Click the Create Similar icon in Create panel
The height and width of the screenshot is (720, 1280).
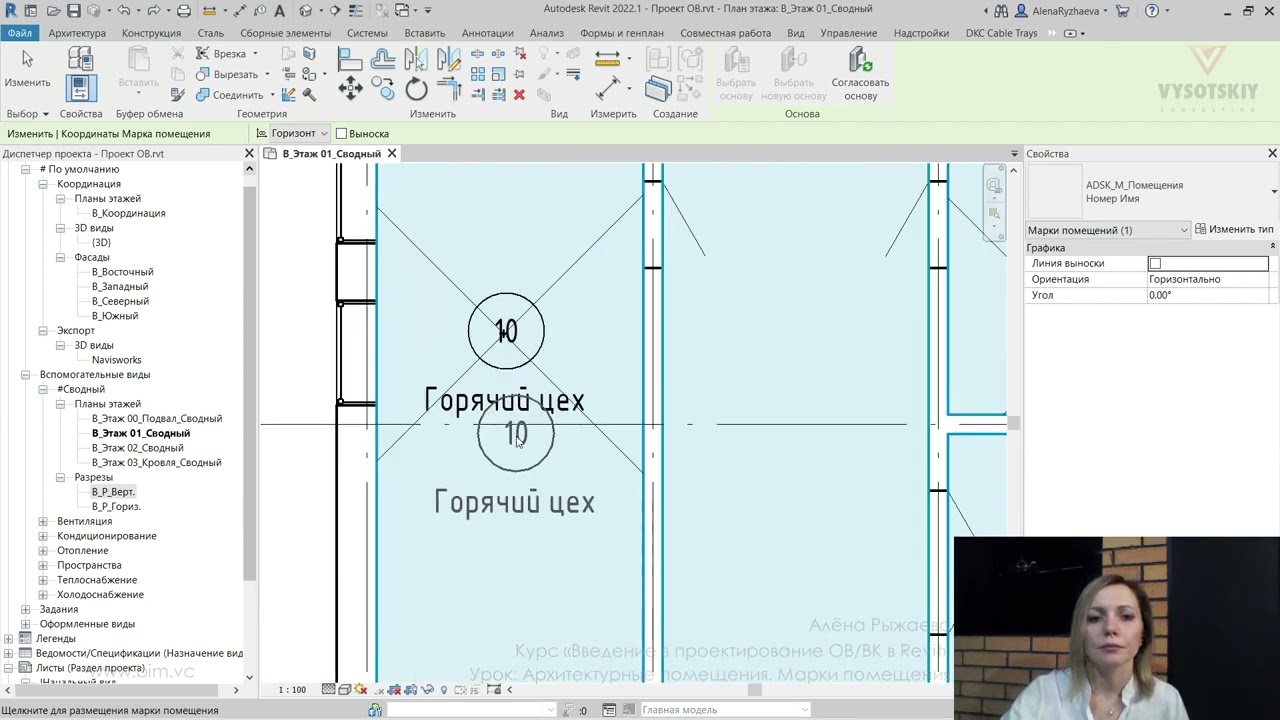pos(658,90)
